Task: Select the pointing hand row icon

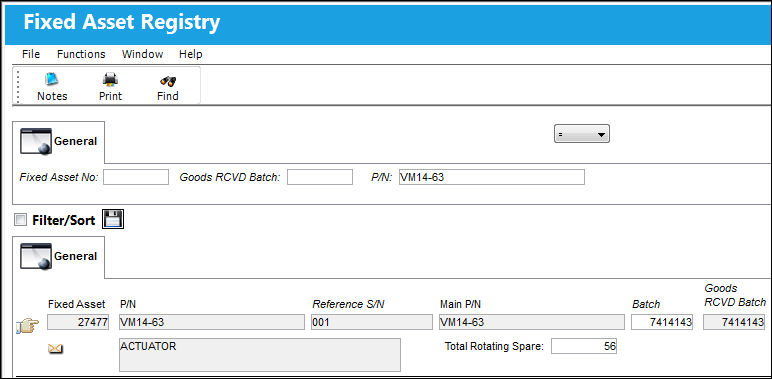Action: click(28, 325)
